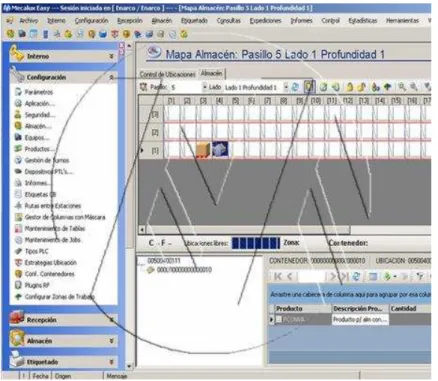
Task: Click the zoom in magnifier icon
Action: [402, 87]
